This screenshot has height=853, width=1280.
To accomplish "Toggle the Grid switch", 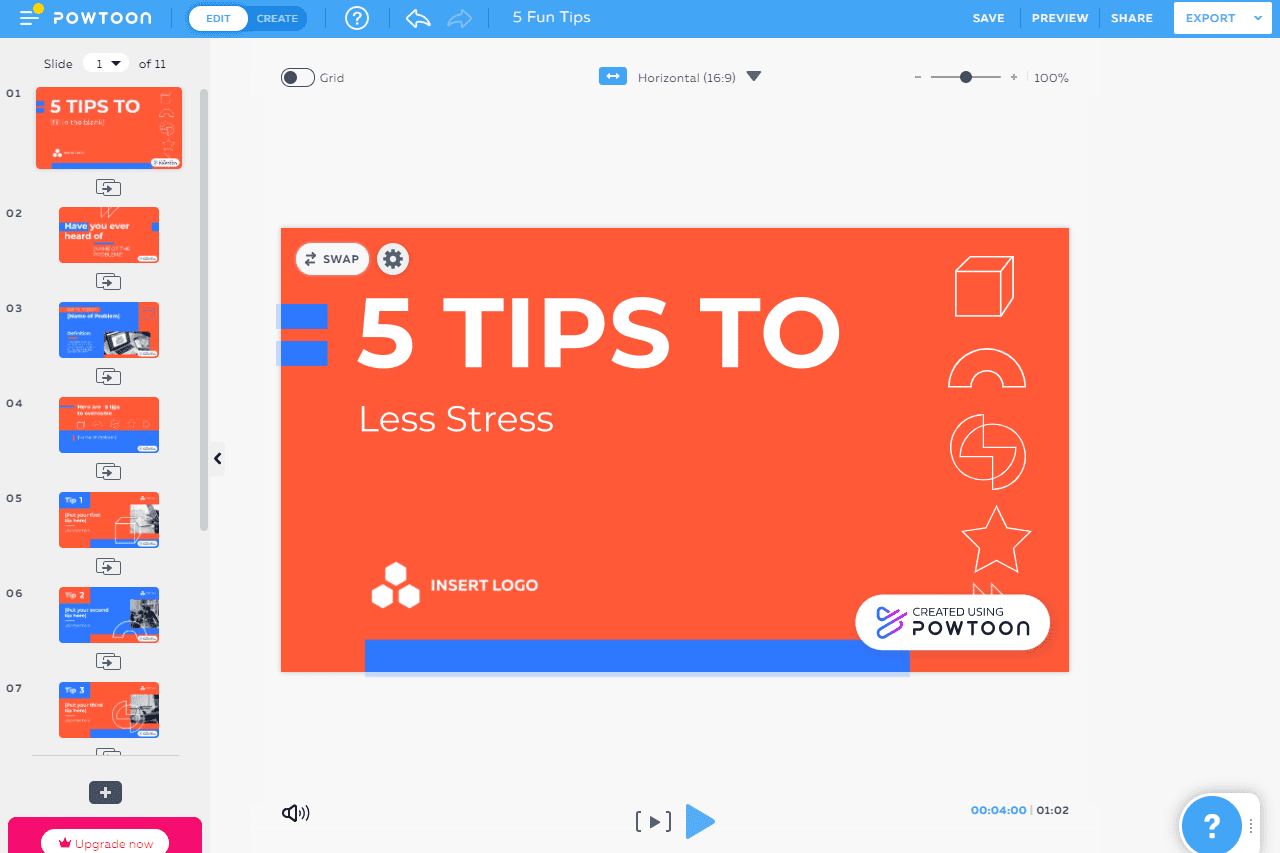I will click(x=298, y=77).
